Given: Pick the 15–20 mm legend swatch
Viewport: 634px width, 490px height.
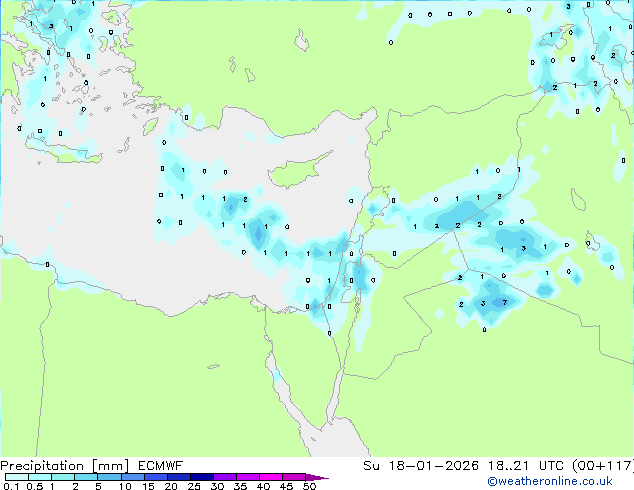Looking at the screenshot, I should (155, 477).
